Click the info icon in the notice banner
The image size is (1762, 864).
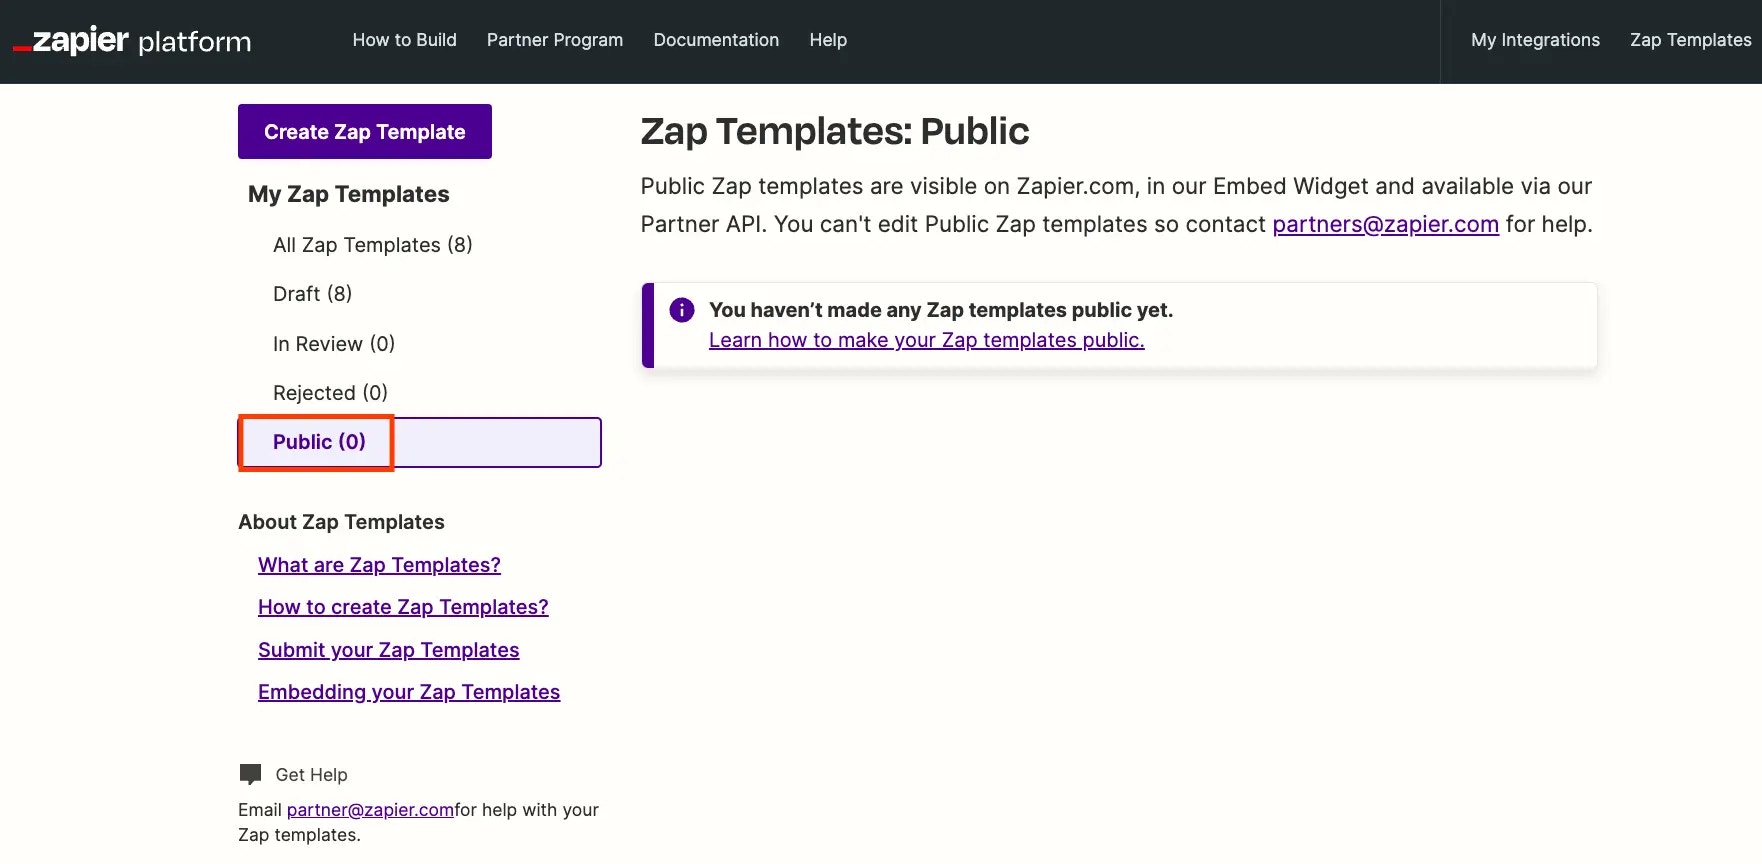(x=682, y=310)
